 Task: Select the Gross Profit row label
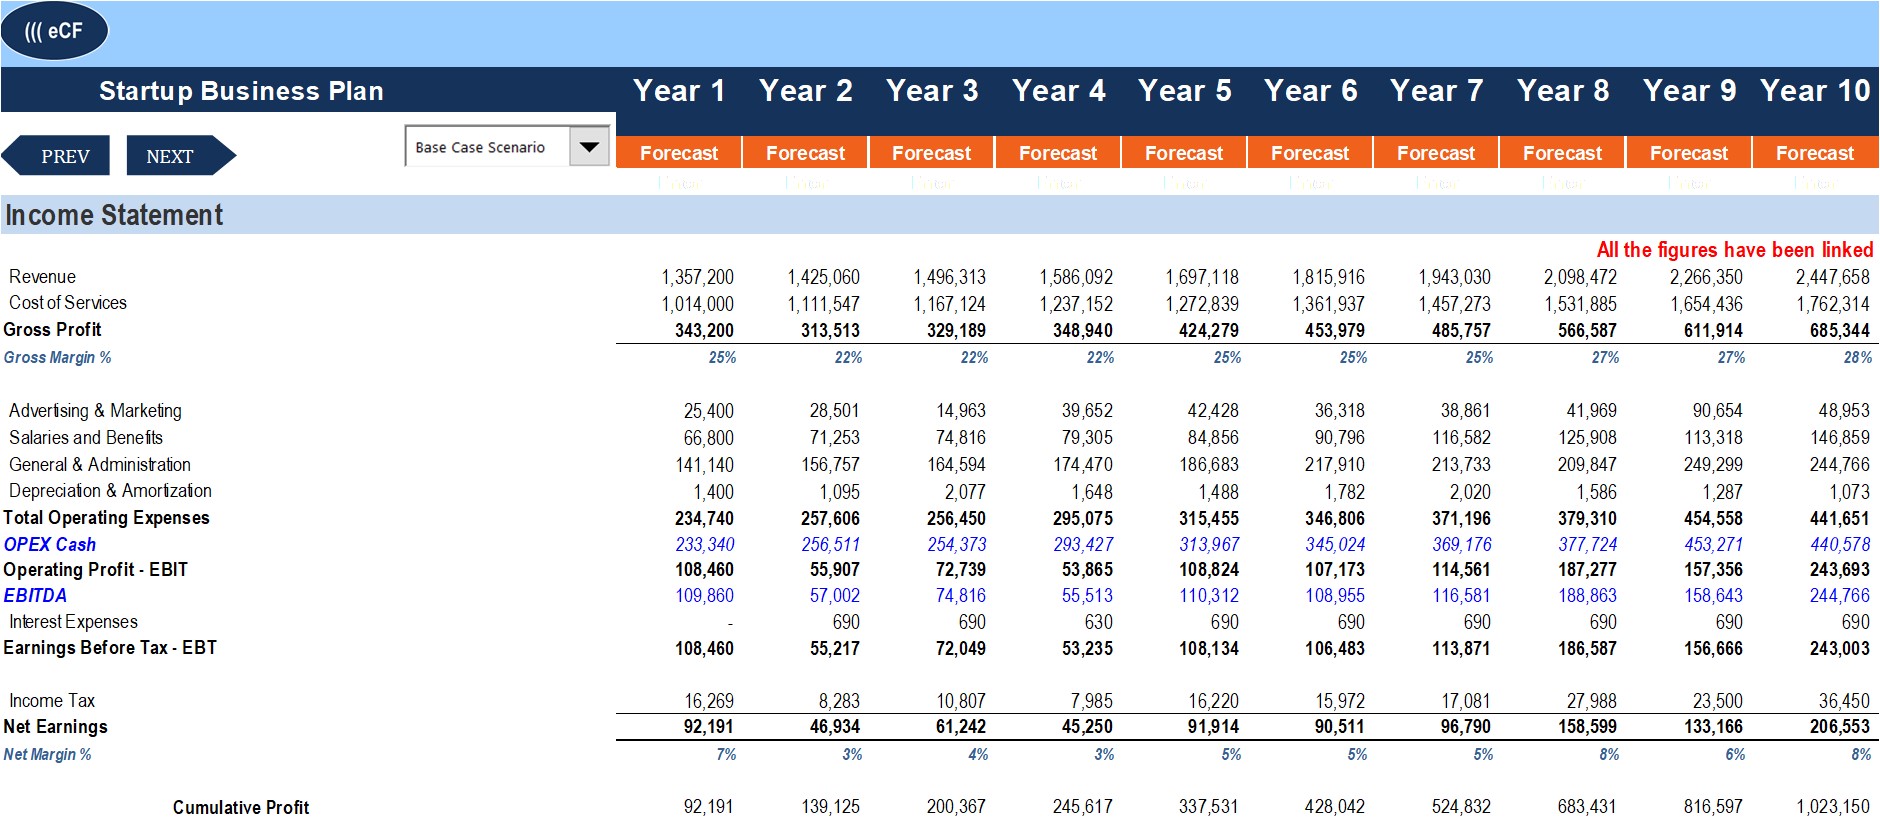(52, 330)
